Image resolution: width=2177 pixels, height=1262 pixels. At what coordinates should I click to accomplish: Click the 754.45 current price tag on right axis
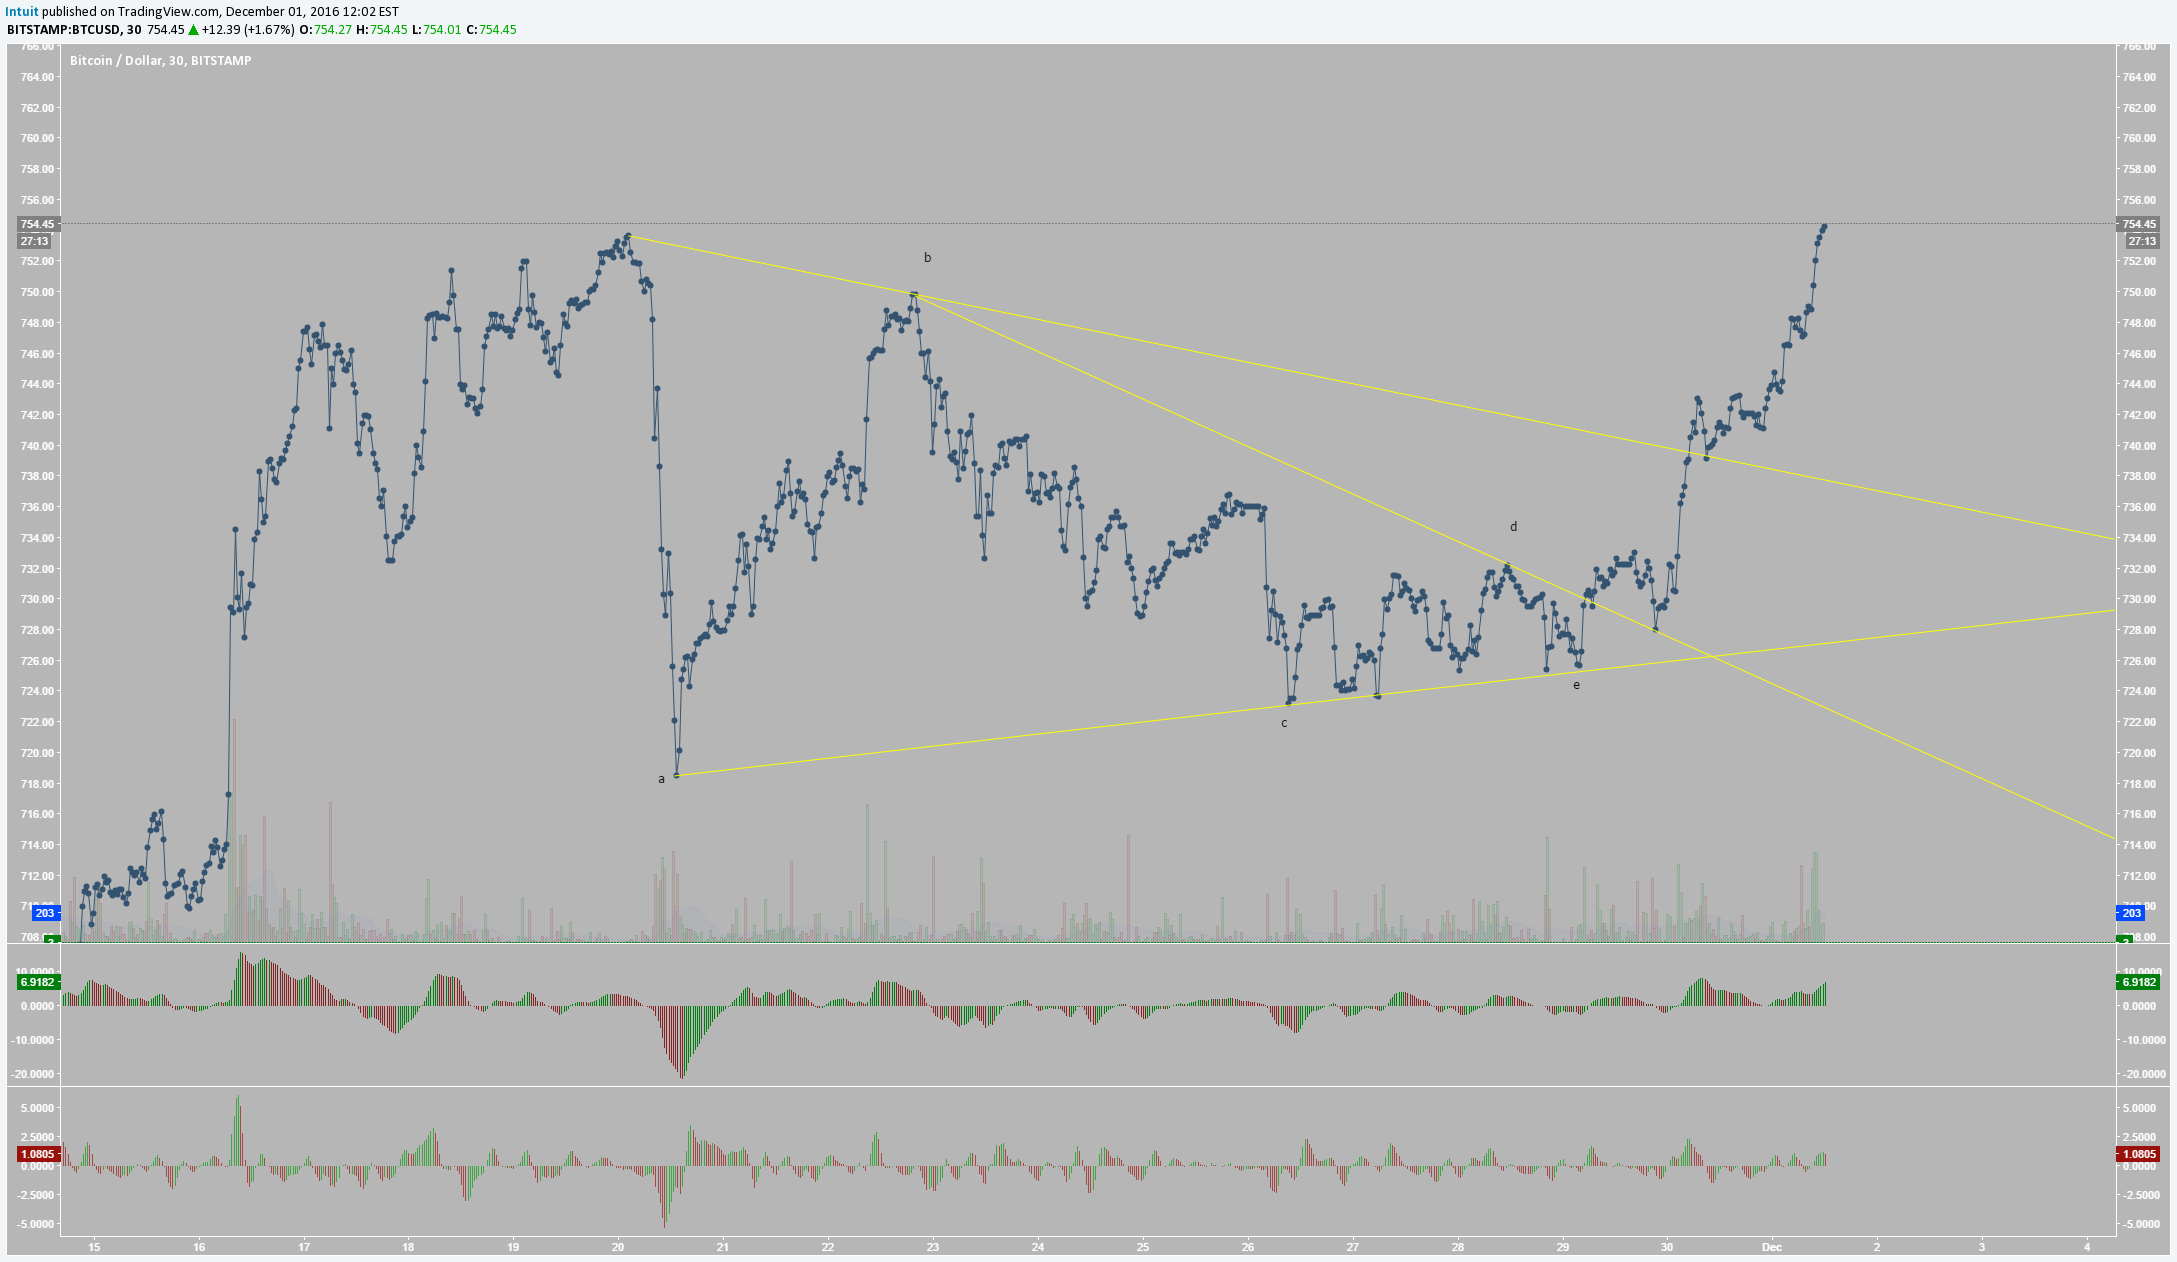coord(2138,224)
